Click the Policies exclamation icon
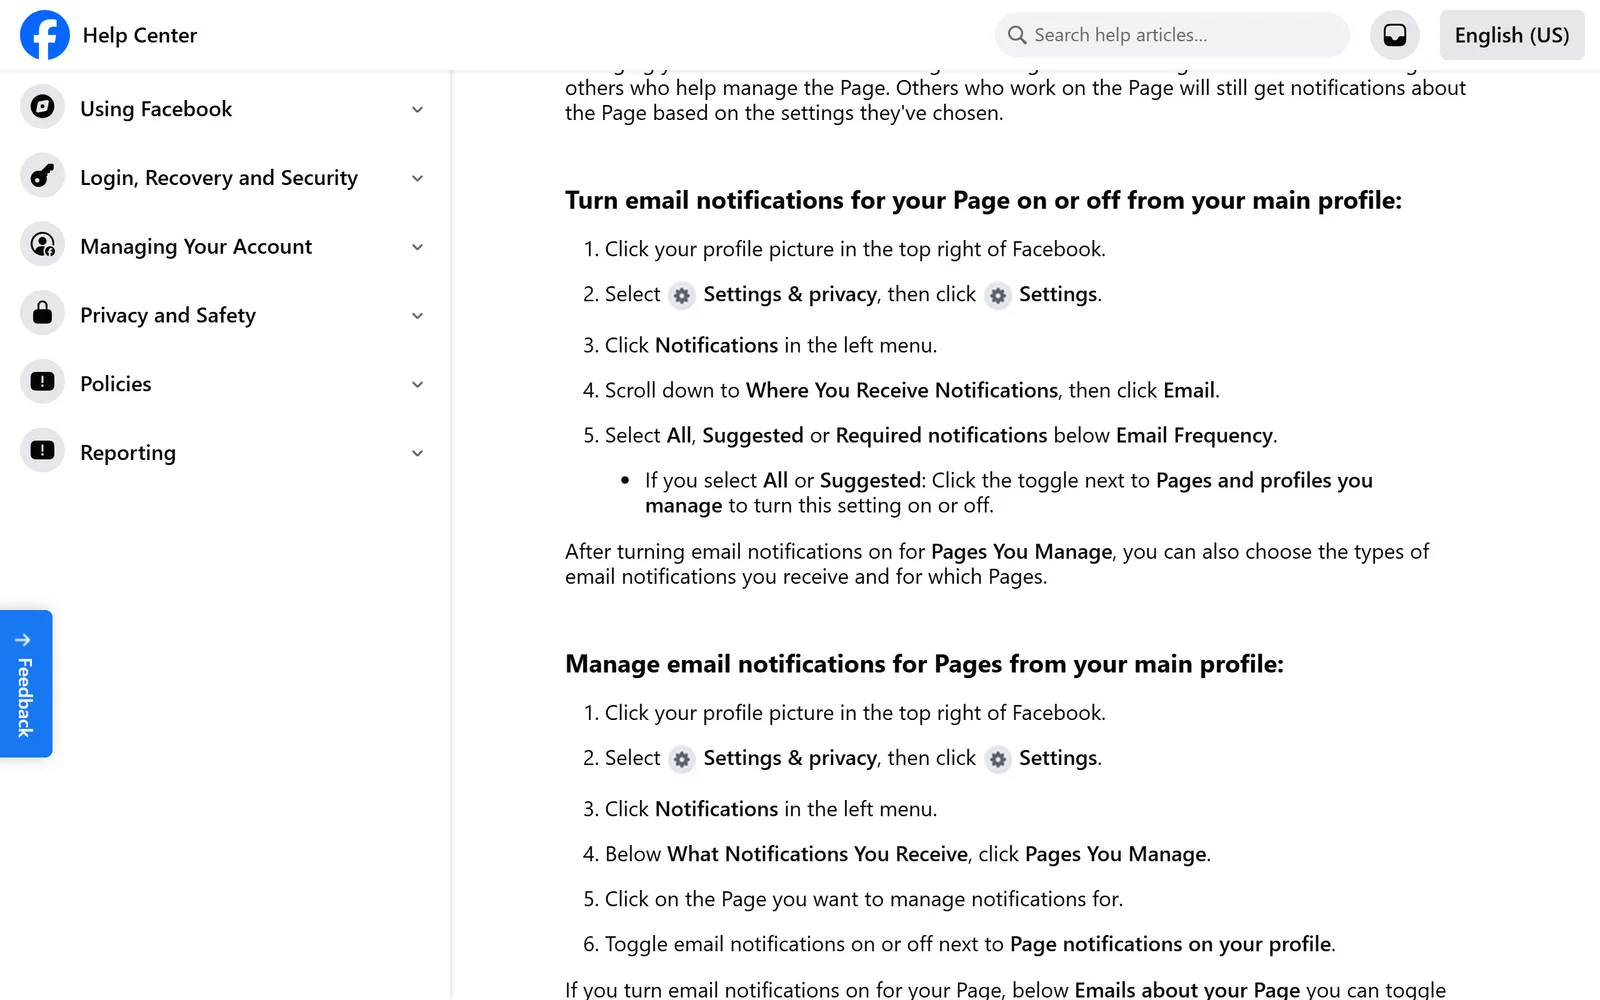The height and width of the screenshot is (1000, 1600). [42, 382]
